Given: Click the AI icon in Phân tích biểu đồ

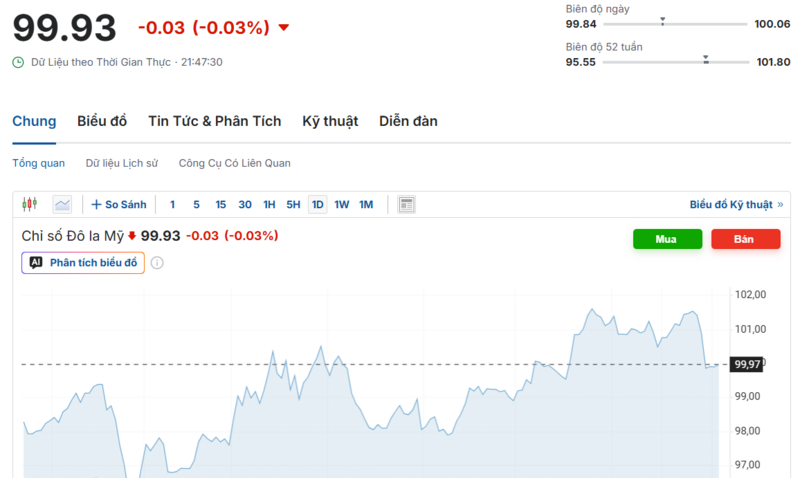Looking at the screenshot, I should 36,263.
